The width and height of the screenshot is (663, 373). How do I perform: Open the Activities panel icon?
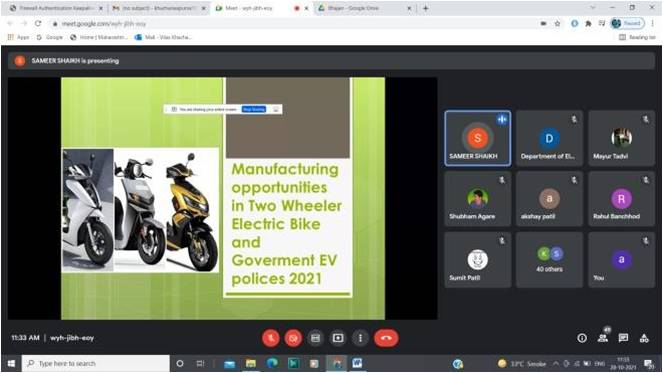click(x=644, y=338)
